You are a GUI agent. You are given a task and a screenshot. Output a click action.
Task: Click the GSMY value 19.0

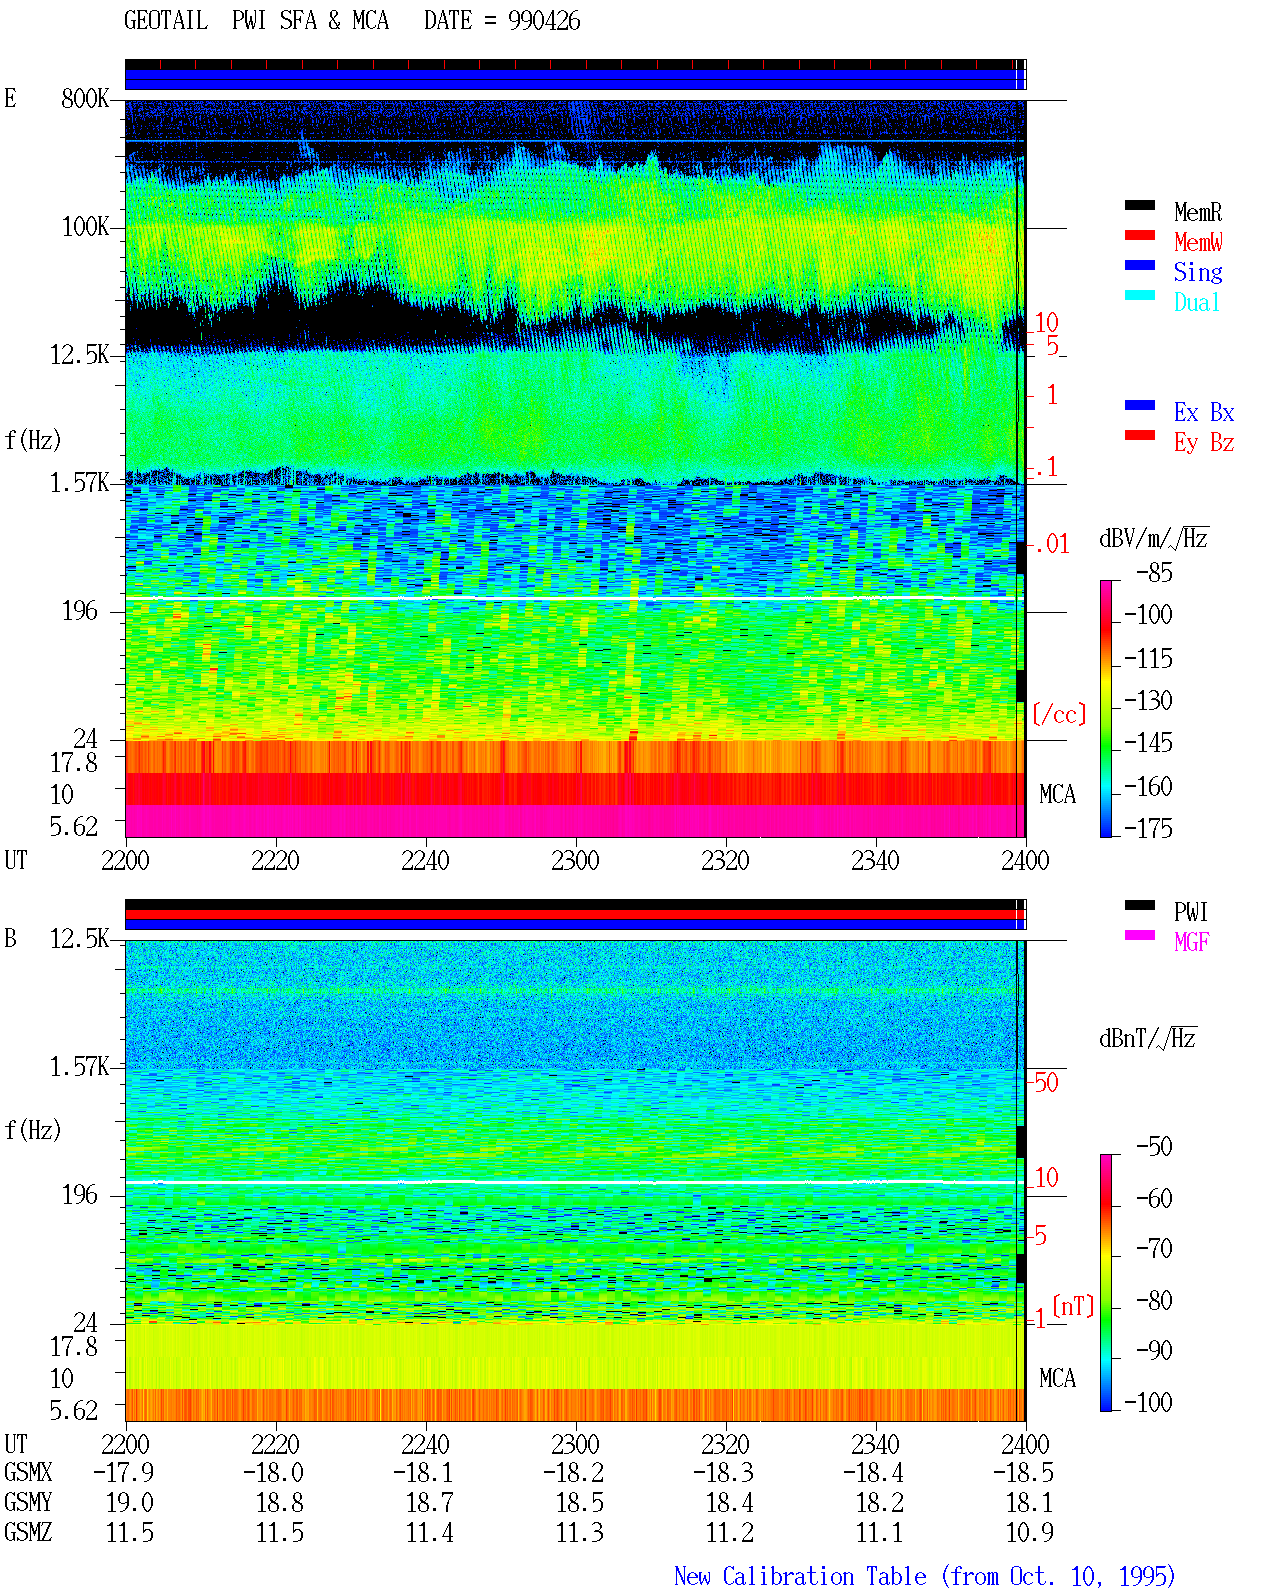129,1503
